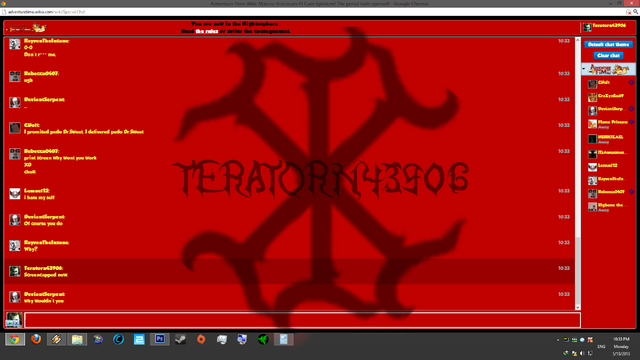Open the calculator-like app at taskbar end

283,339
